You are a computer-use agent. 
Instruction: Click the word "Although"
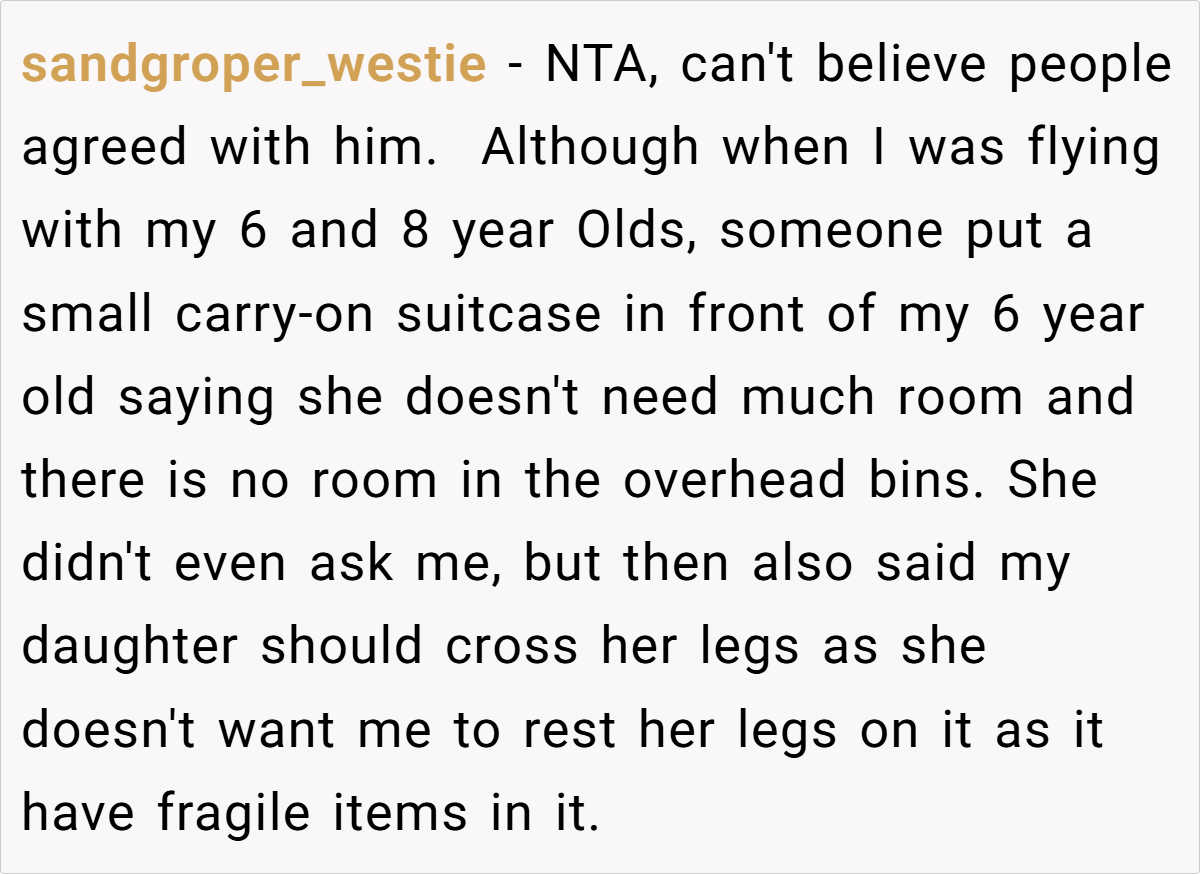[x=589, y=149]
